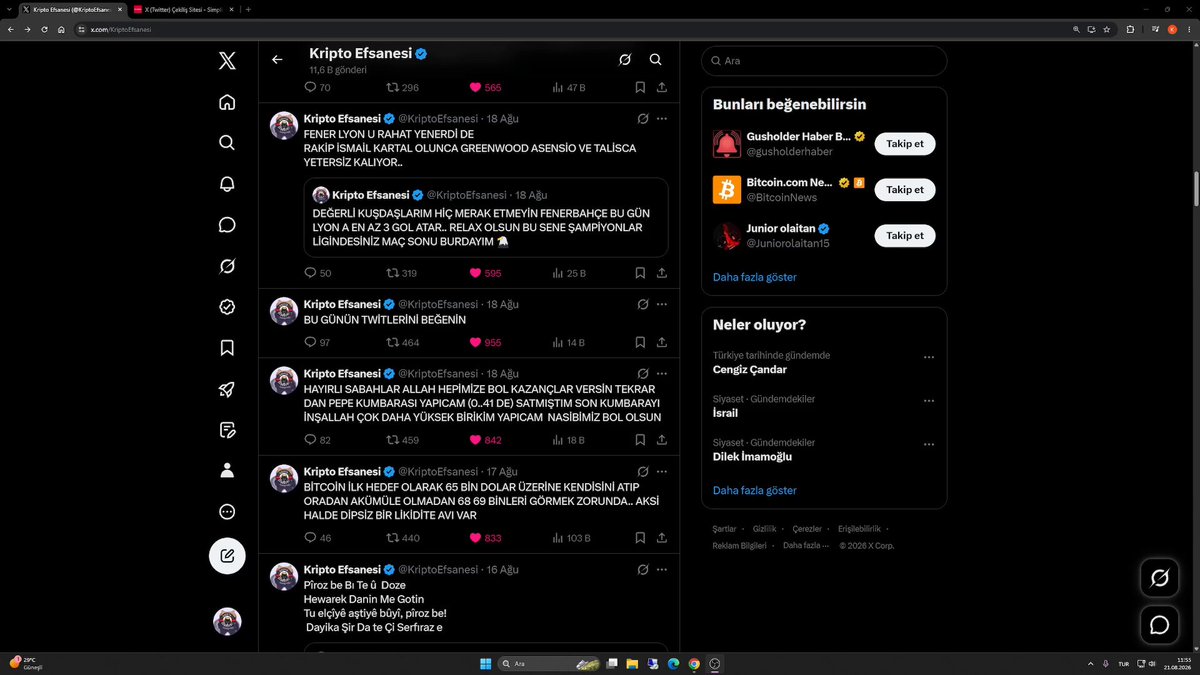Follow Bitcoin.com News with Takip et

pyautogui.click(x=905, y=190)
